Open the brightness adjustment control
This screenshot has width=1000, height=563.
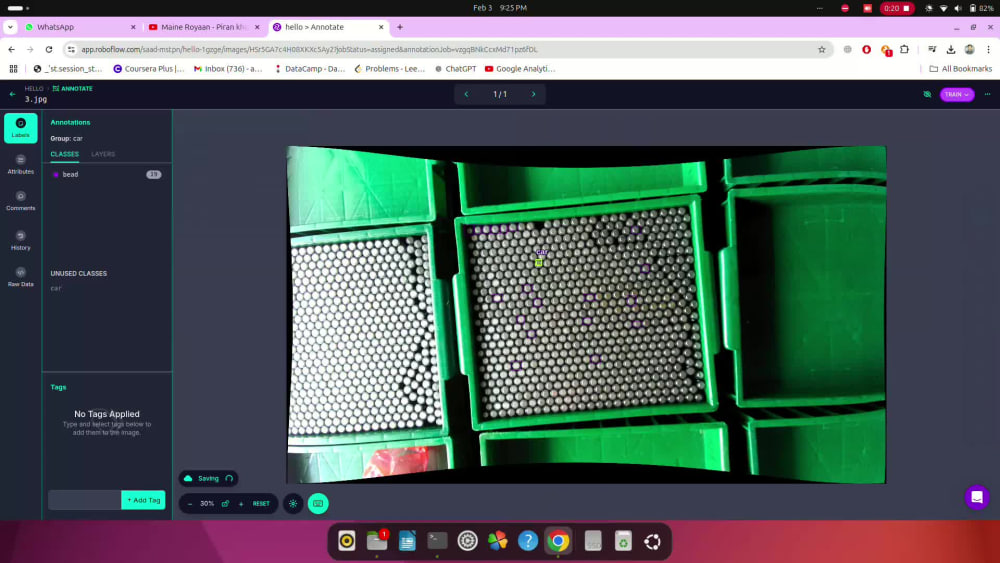[293, 504]
